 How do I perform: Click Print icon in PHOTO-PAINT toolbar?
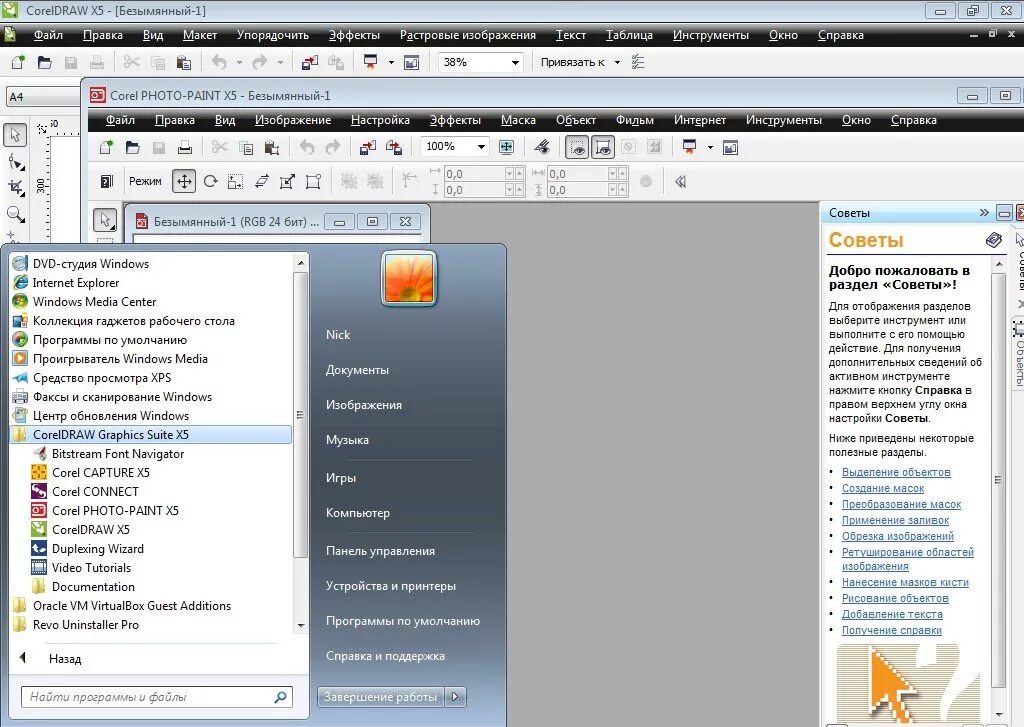185,148
